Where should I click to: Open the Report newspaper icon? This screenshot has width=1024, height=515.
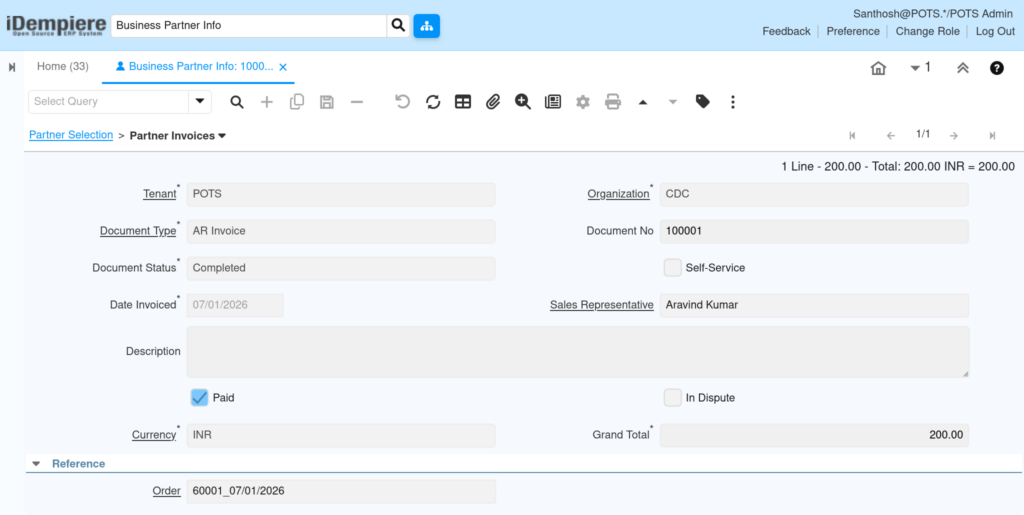[553, 102]
